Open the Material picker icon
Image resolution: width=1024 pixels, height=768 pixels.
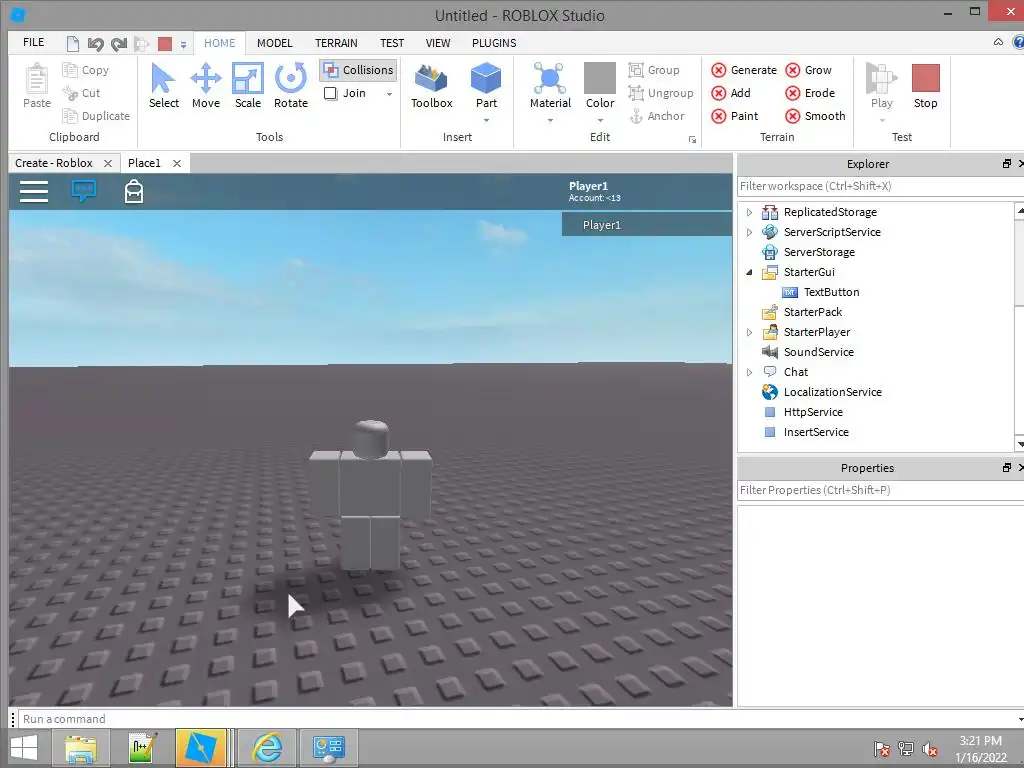click(x=550, y=78)
